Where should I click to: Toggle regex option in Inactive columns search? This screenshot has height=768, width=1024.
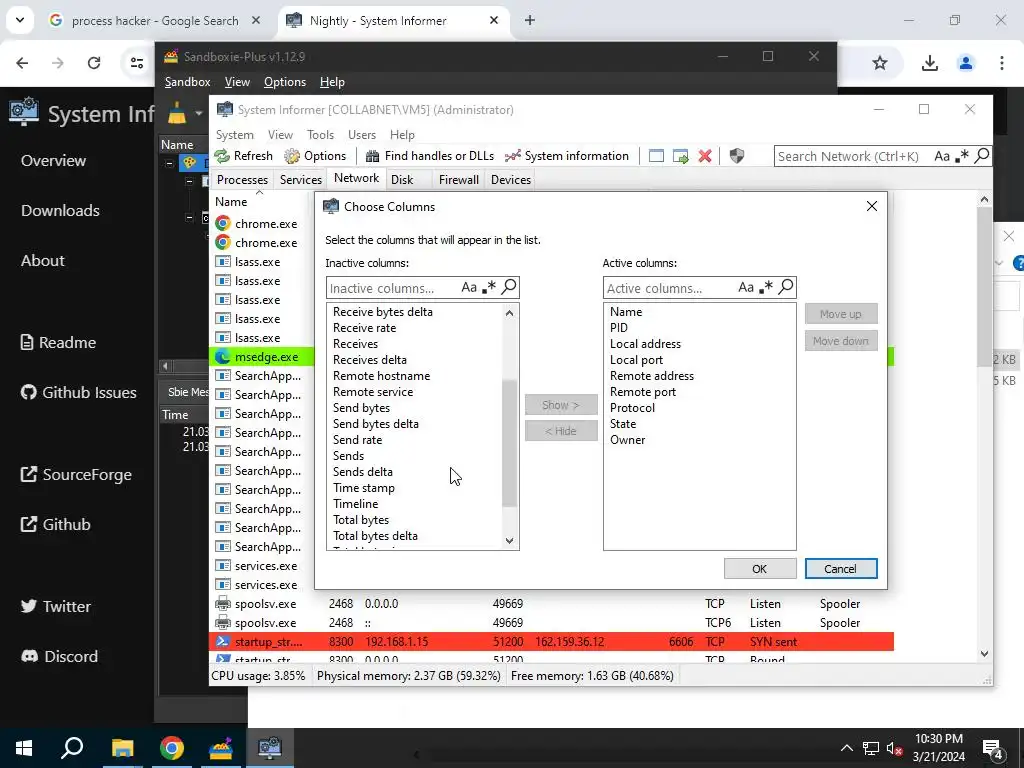click(x=488, y=287)
